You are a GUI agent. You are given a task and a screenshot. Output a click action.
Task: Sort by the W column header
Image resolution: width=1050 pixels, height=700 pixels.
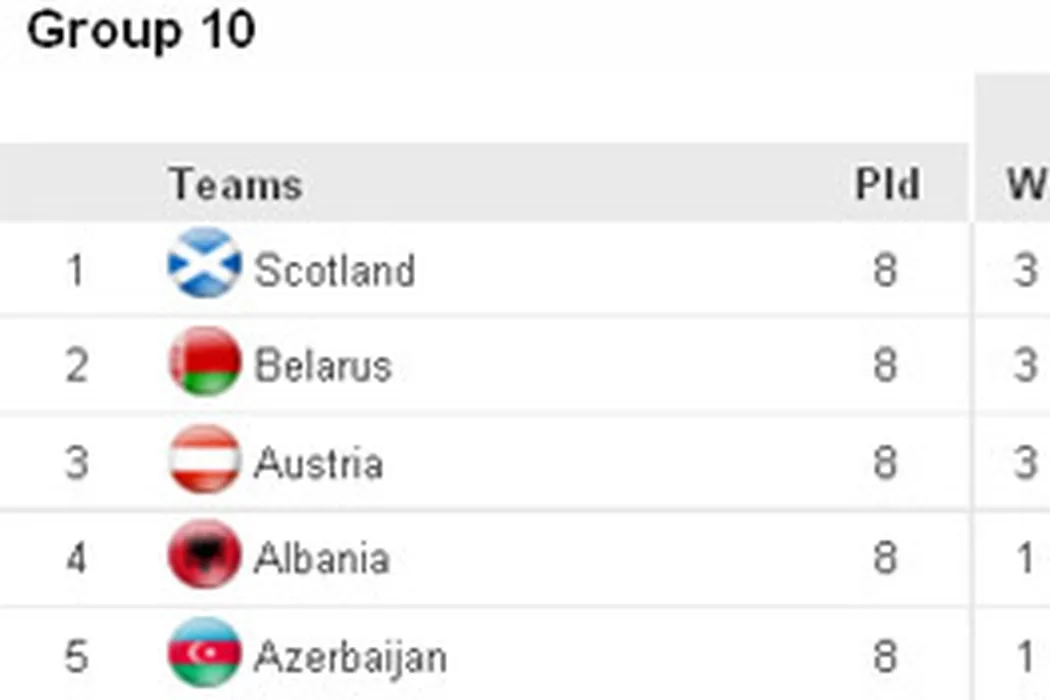point(1026,185)
